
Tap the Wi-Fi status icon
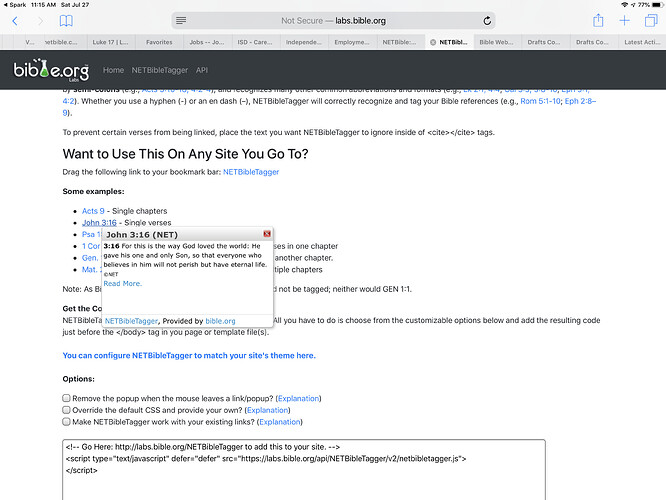tap(624, 5)
